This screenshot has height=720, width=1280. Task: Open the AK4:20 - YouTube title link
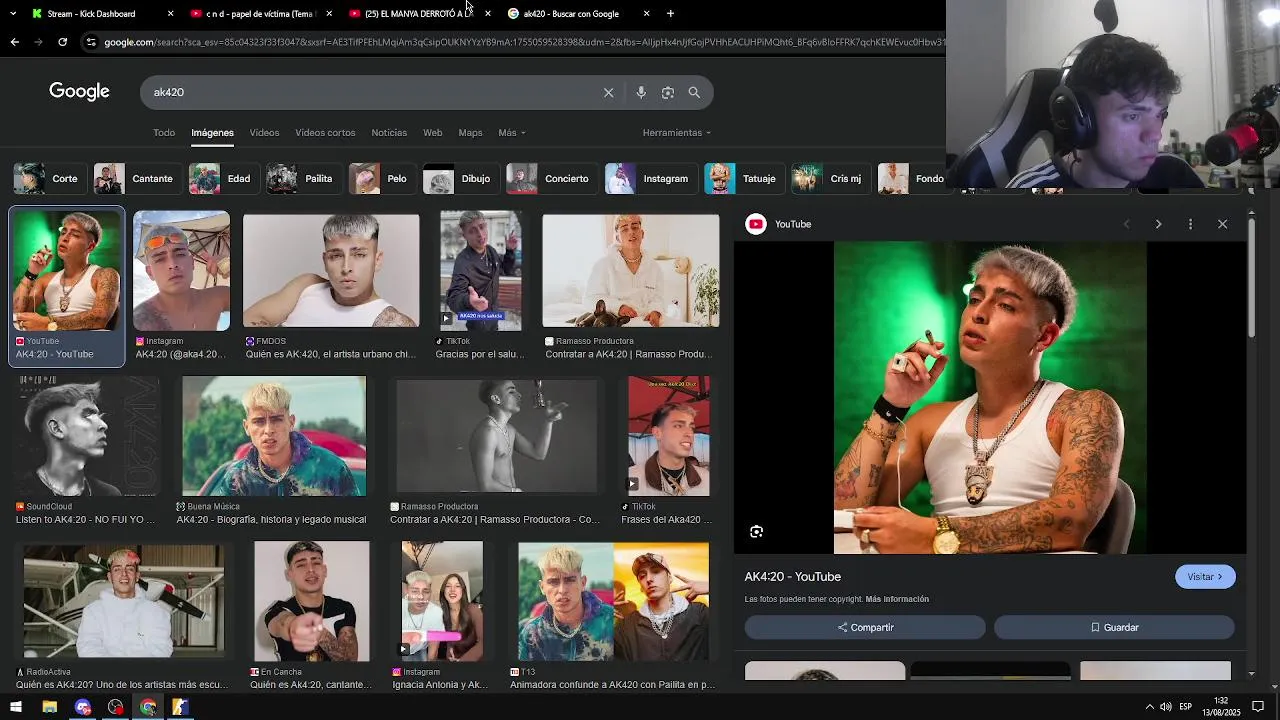pyautogui.click(x=792, y=577)
